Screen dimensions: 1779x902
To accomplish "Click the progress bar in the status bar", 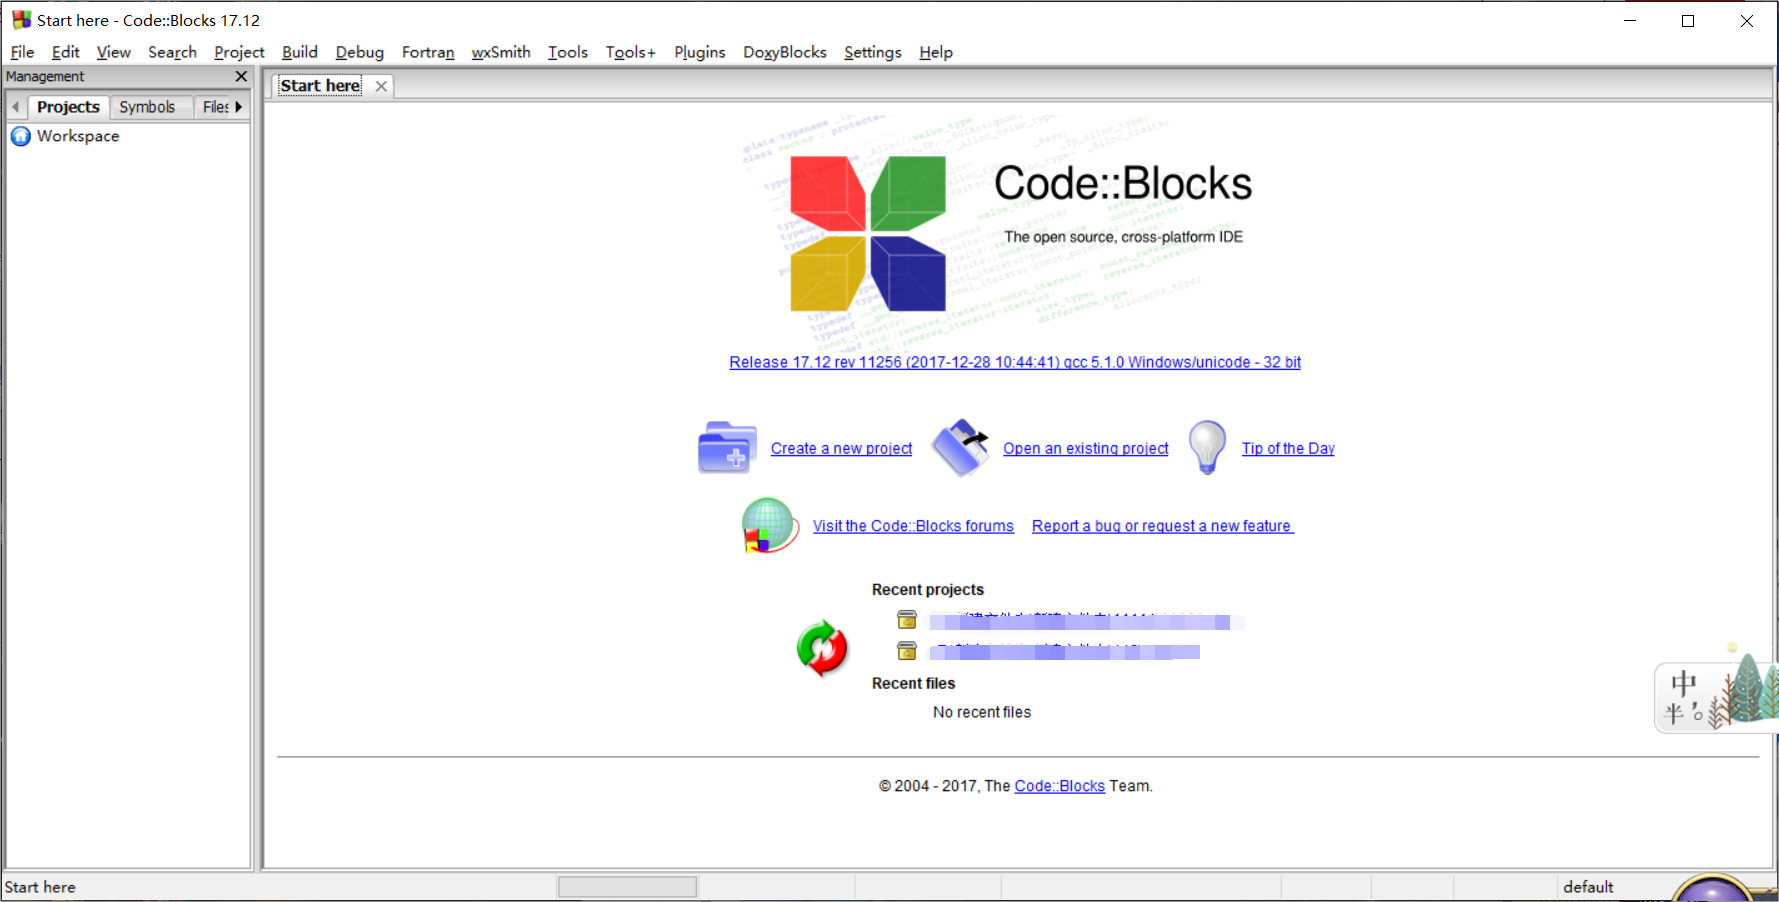I will click(x=626, y=886).
